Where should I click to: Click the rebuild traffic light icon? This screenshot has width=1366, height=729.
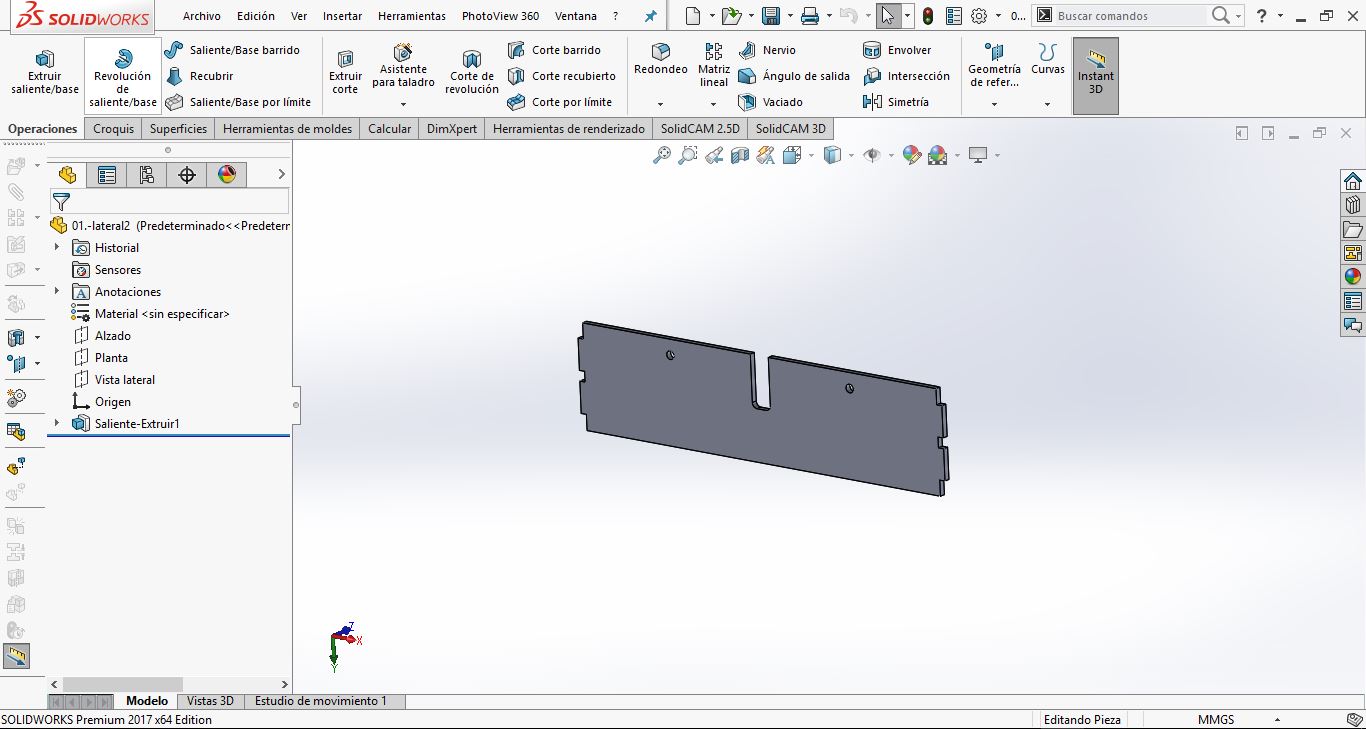(928, 16)
